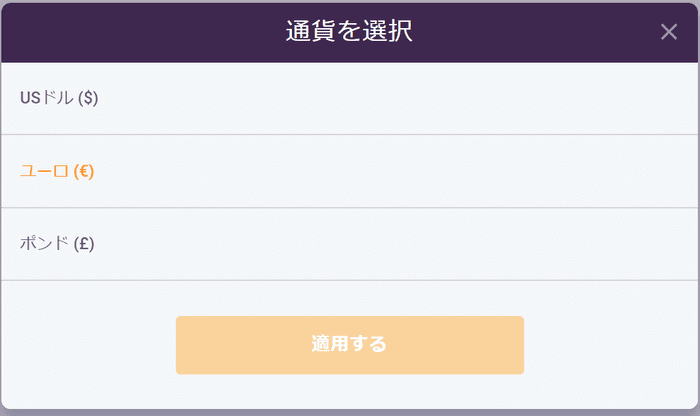Close the currency selection dialog
Image resolution: width=700 pixels, height=416 pixels.
click(x=669, y=31)
